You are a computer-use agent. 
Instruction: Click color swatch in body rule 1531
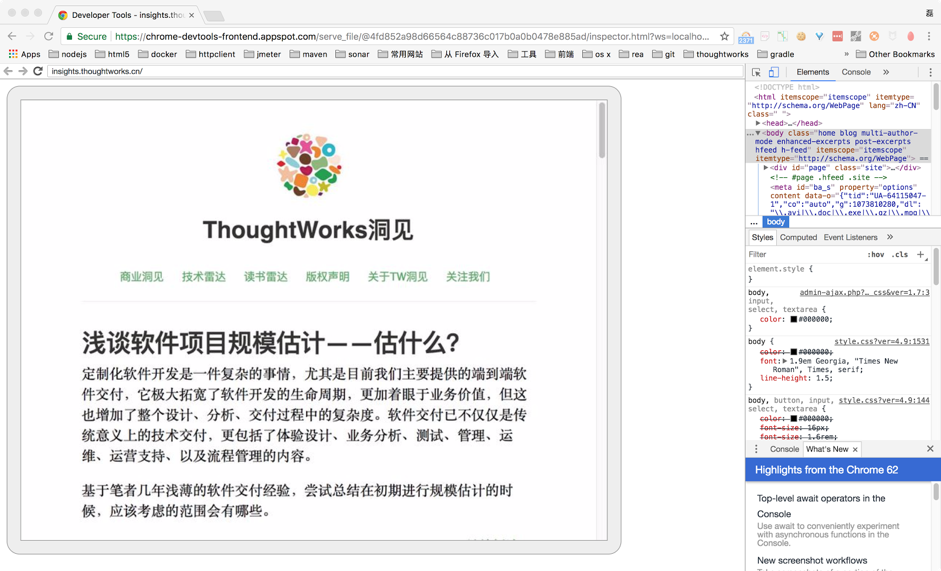point(793,352)
